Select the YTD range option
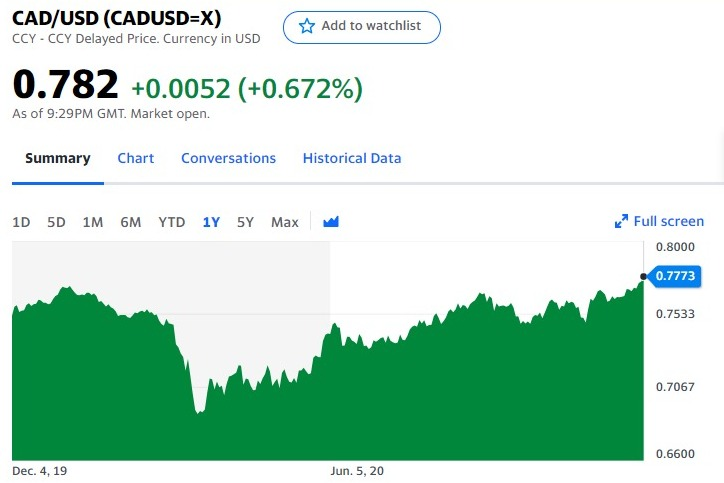This screenshot has height=483, width=724. tap(172, 222)
